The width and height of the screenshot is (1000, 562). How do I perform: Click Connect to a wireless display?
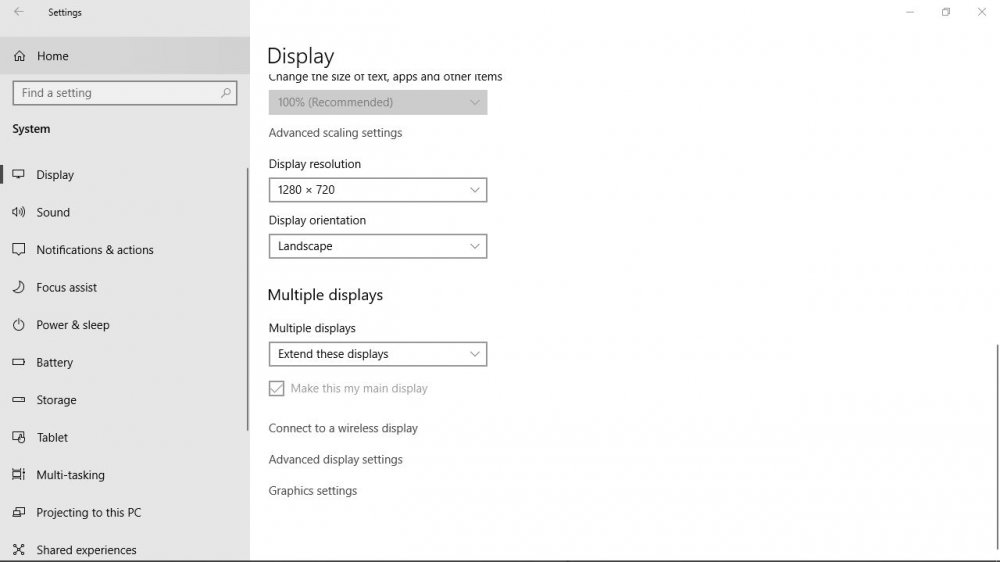[343, 428]
